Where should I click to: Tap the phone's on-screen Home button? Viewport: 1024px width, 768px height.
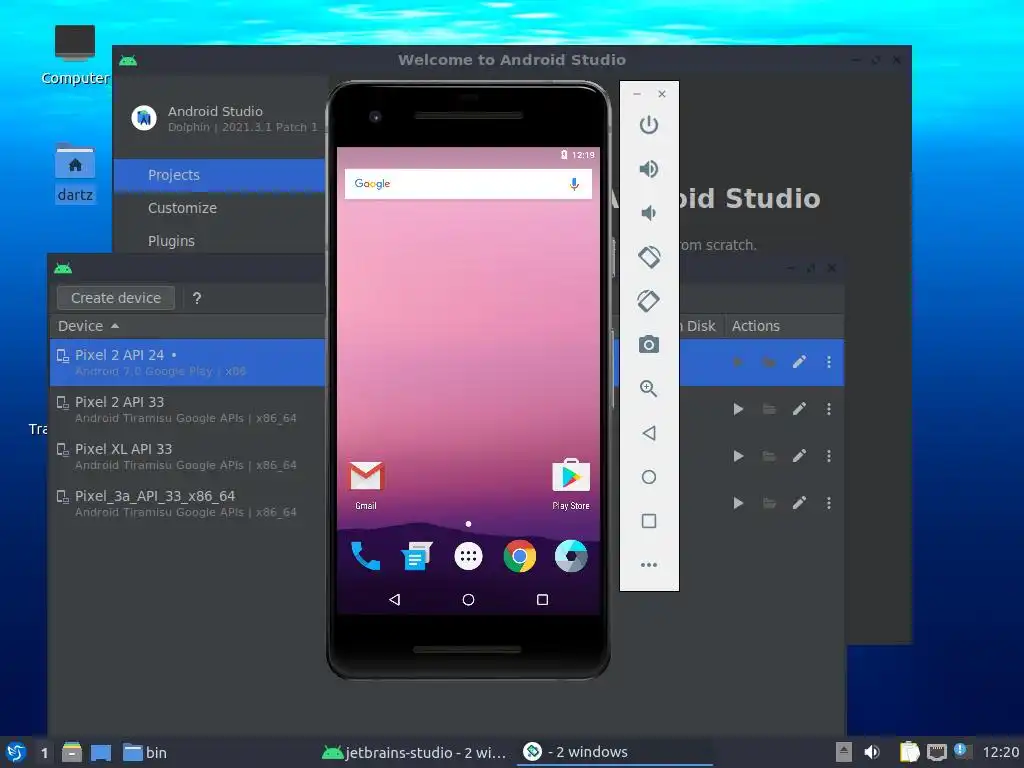(x=468, y=600)
